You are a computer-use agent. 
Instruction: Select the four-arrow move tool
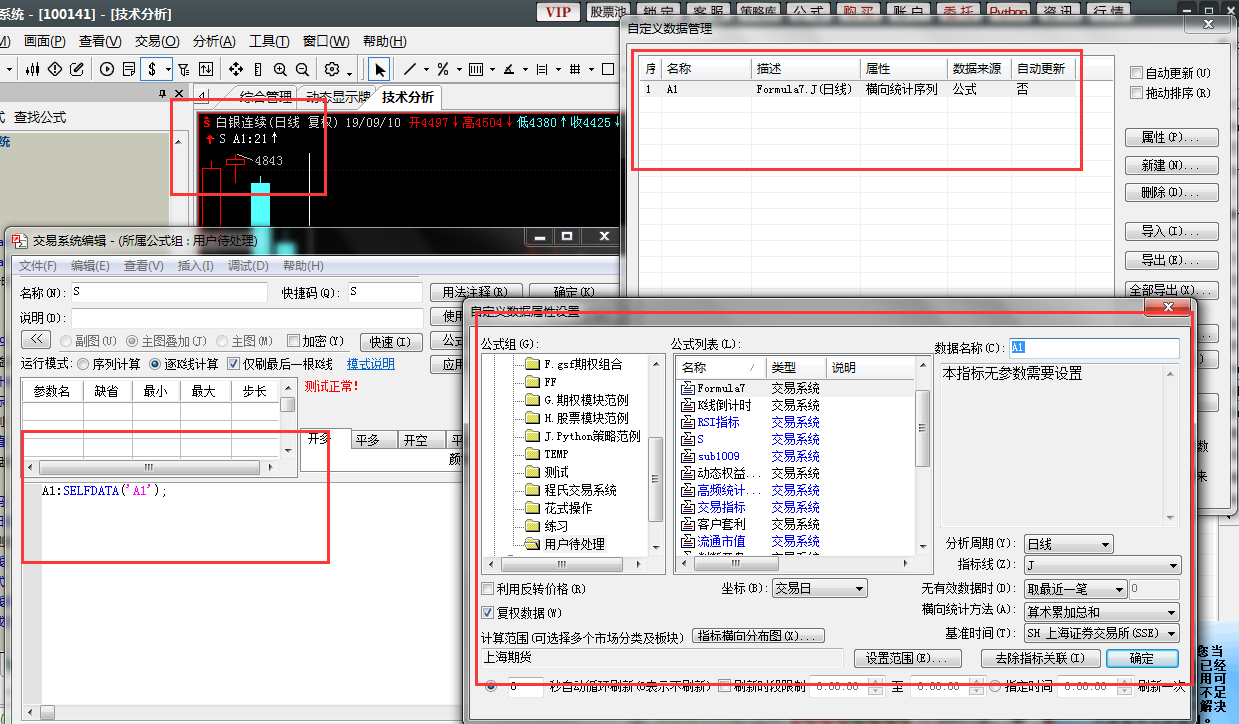tap(236, 69)
